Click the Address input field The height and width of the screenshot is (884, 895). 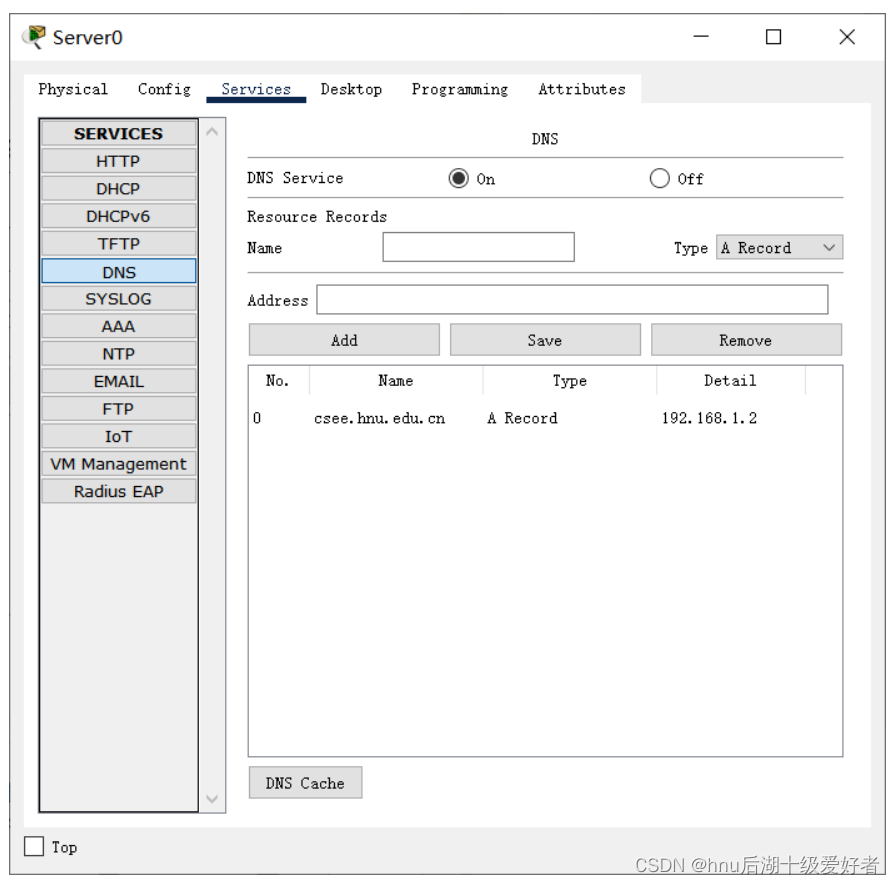tap(572, 300)
